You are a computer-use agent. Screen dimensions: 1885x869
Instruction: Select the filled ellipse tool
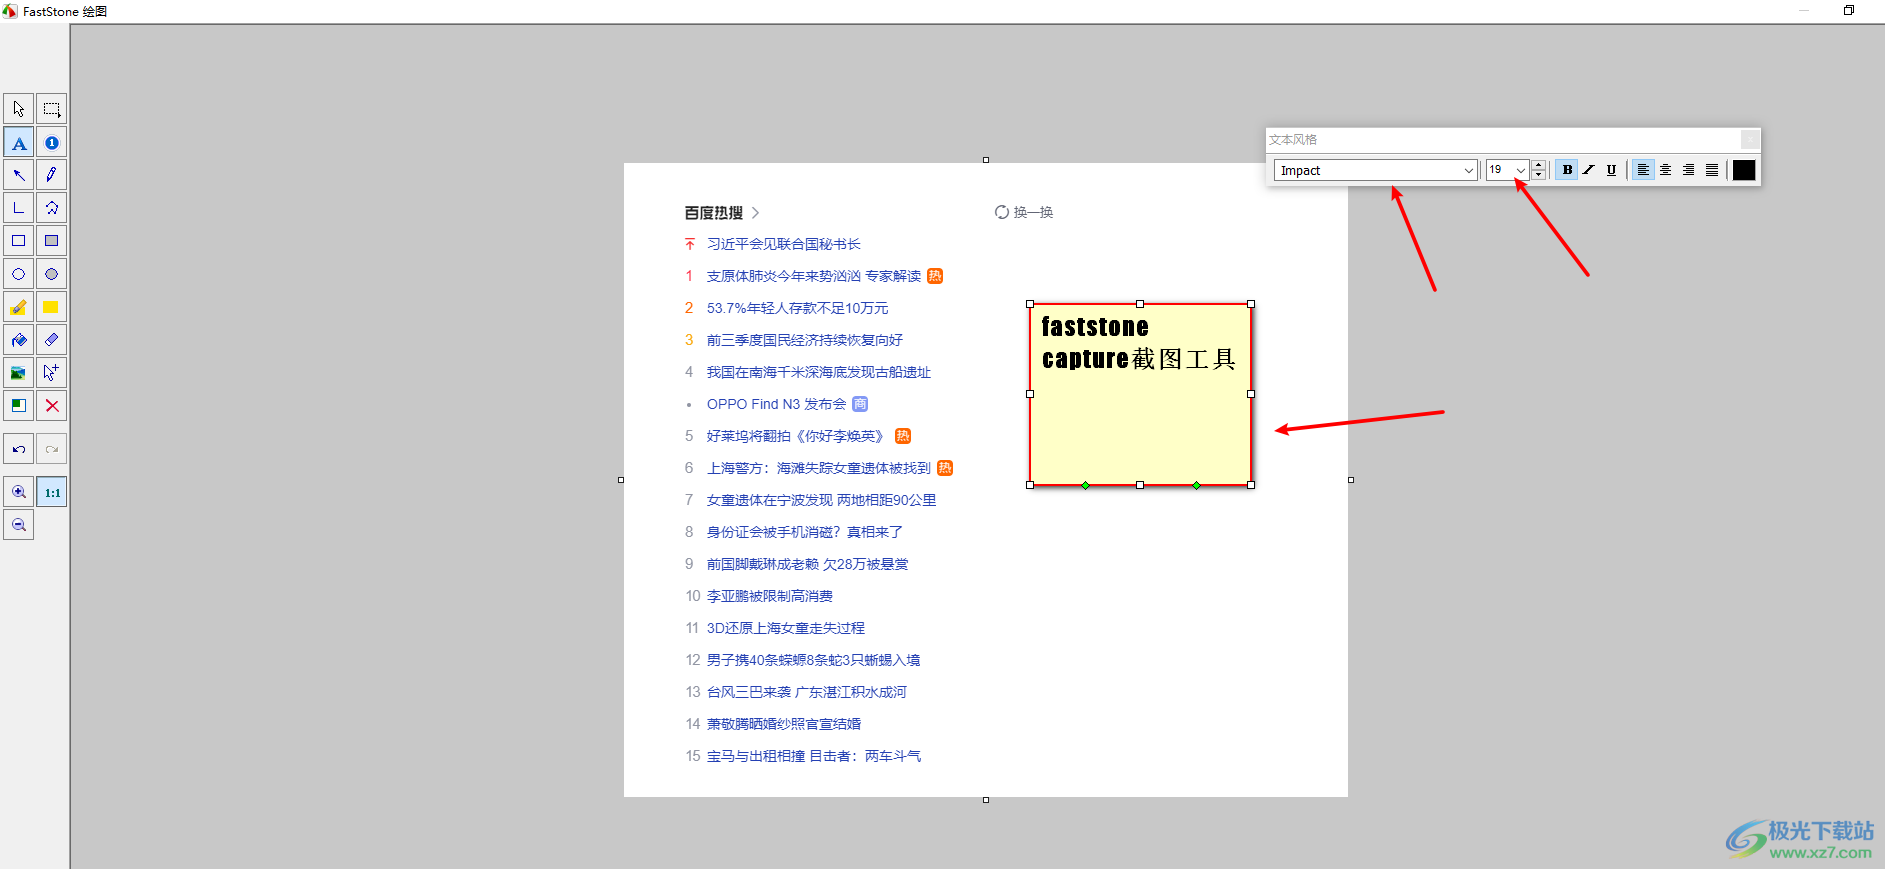[52, 274]
